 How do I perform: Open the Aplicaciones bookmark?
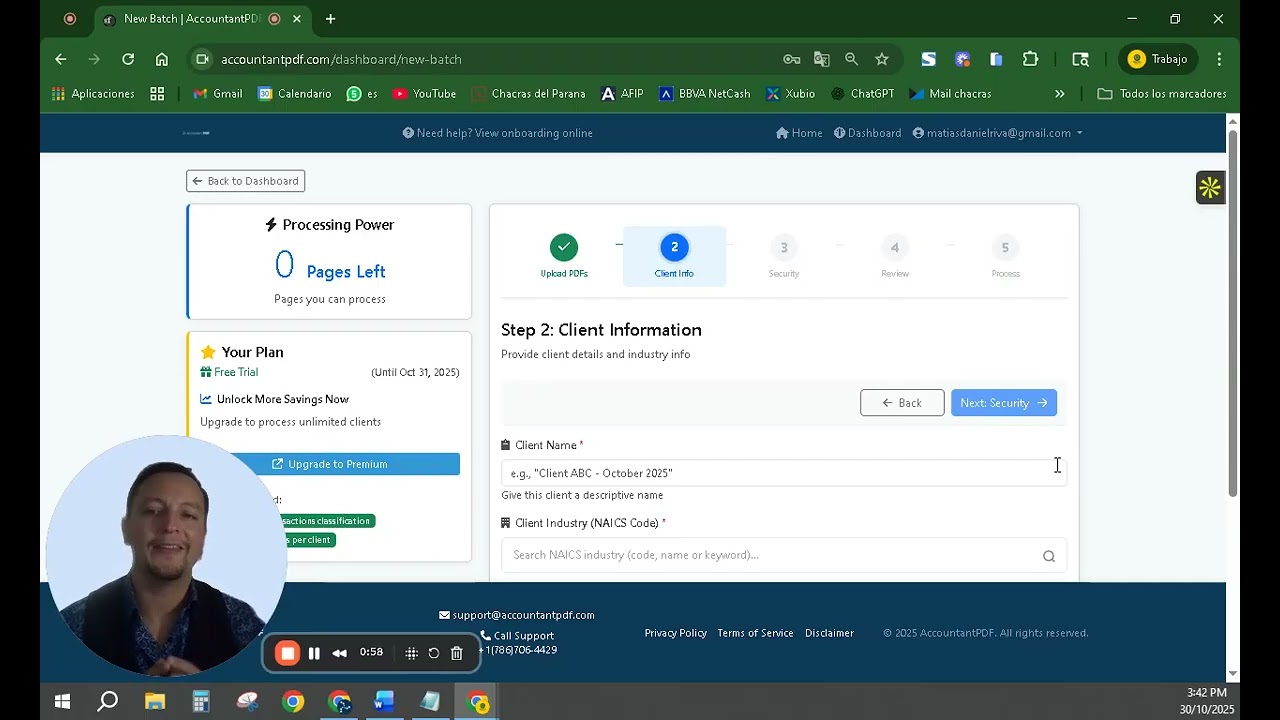point(93,94)
